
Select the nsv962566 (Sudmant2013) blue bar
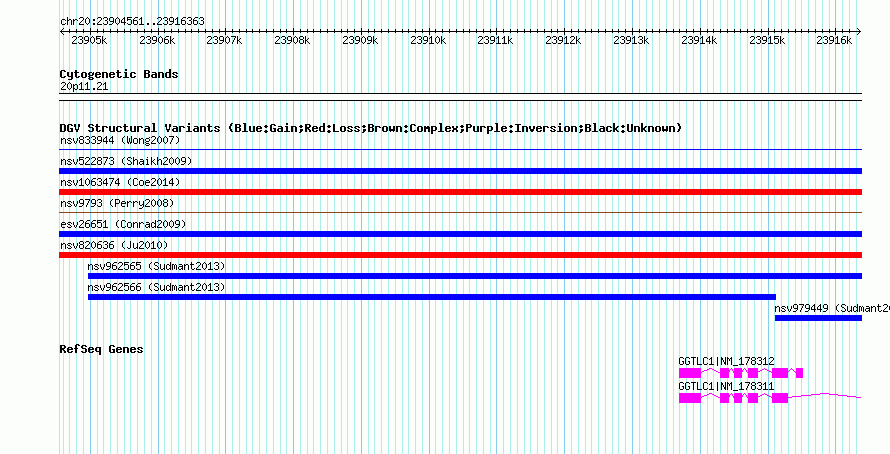coord(432,297)
